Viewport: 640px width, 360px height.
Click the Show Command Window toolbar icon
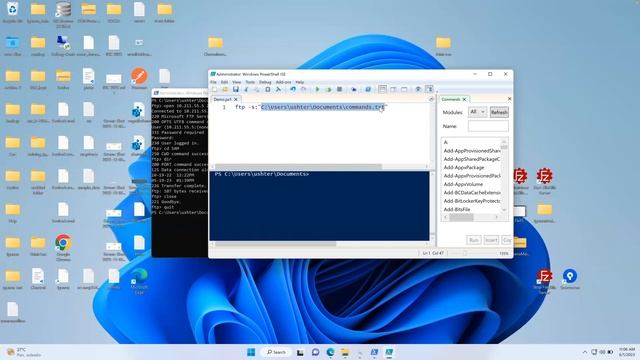point(418,89)
